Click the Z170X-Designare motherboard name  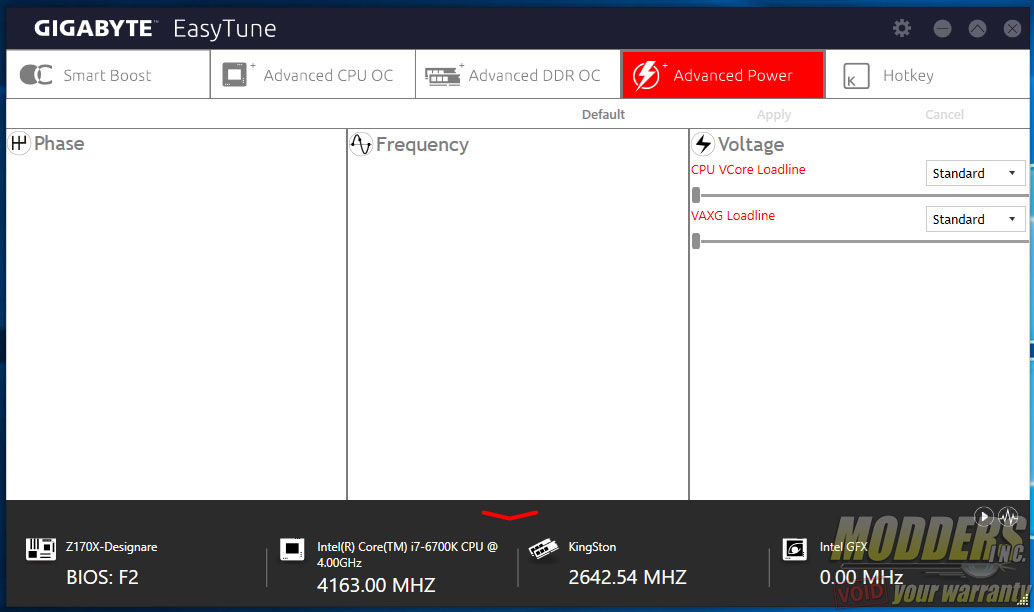pos(111,547)
